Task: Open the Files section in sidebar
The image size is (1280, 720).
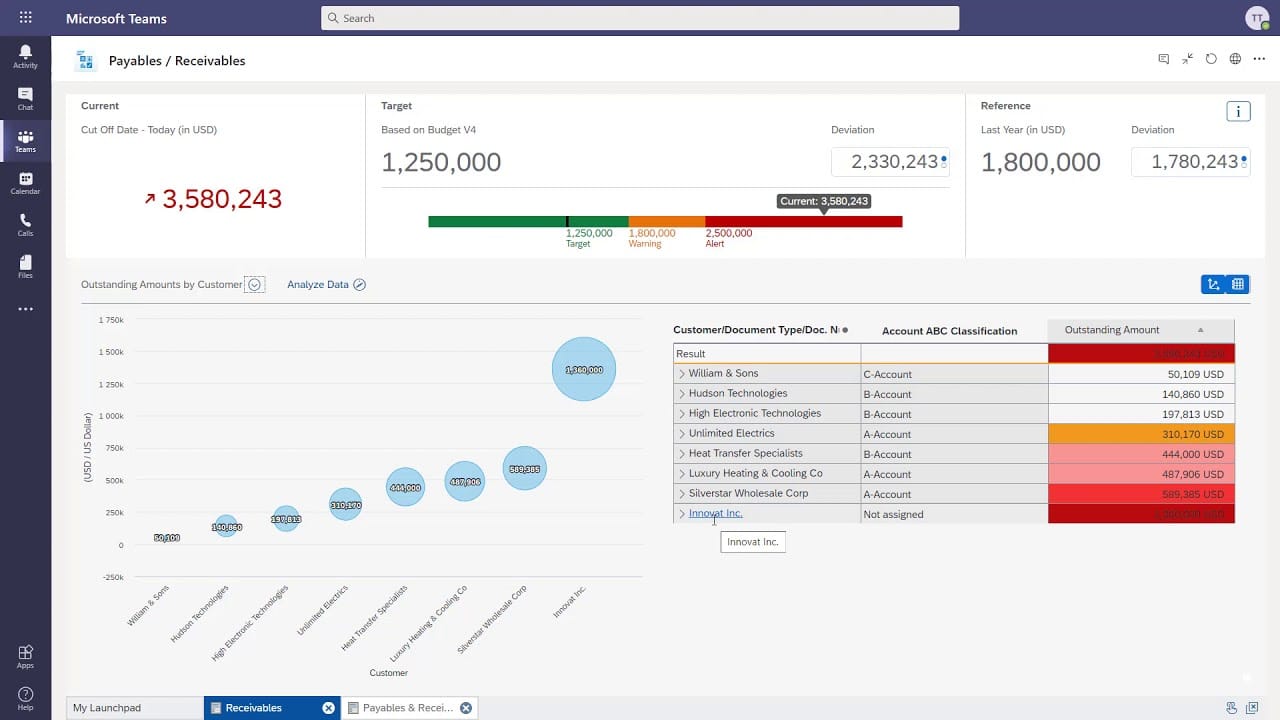Action: (x=25, y=266)
